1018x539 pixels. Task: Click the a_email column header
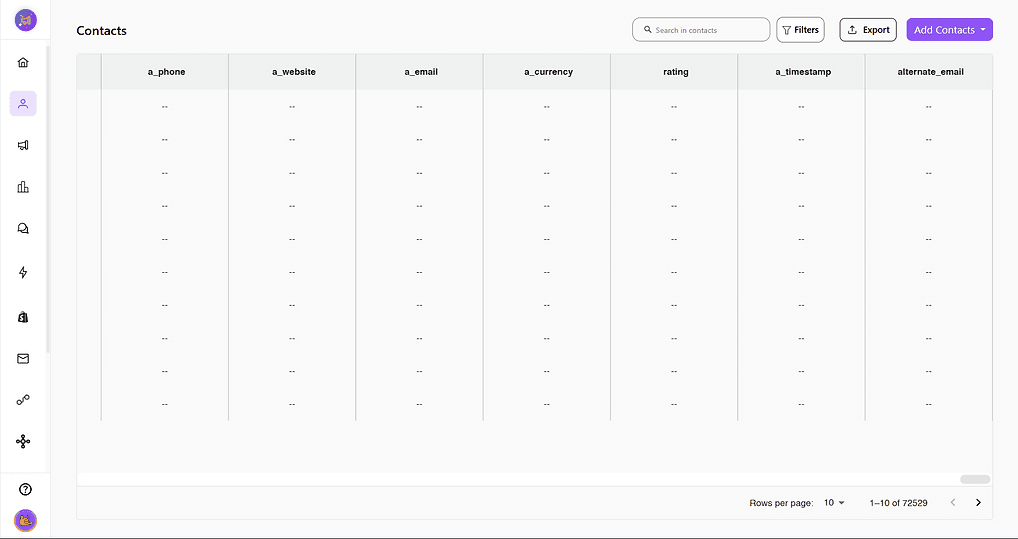[x=421, y=72]
